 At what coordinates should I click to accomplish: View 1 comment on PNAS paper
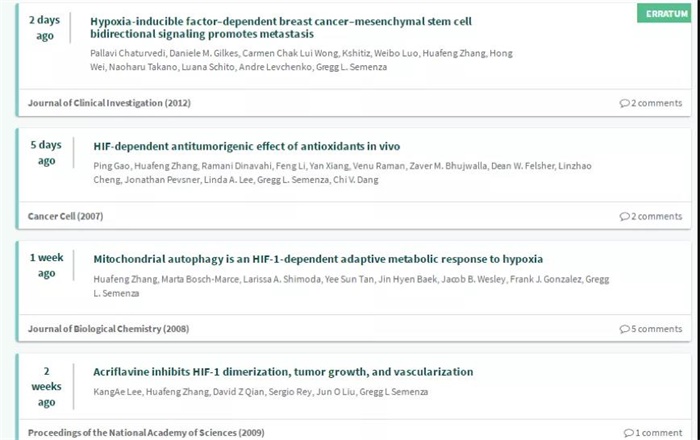[x=659, y=433]
